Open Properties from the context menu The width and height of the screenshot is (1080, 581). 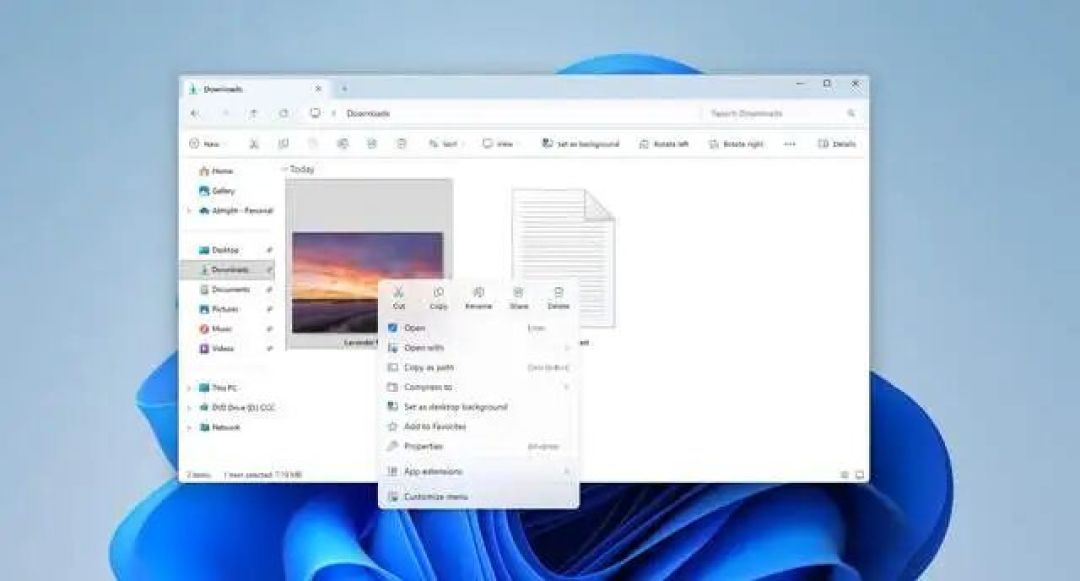[479, 446]
